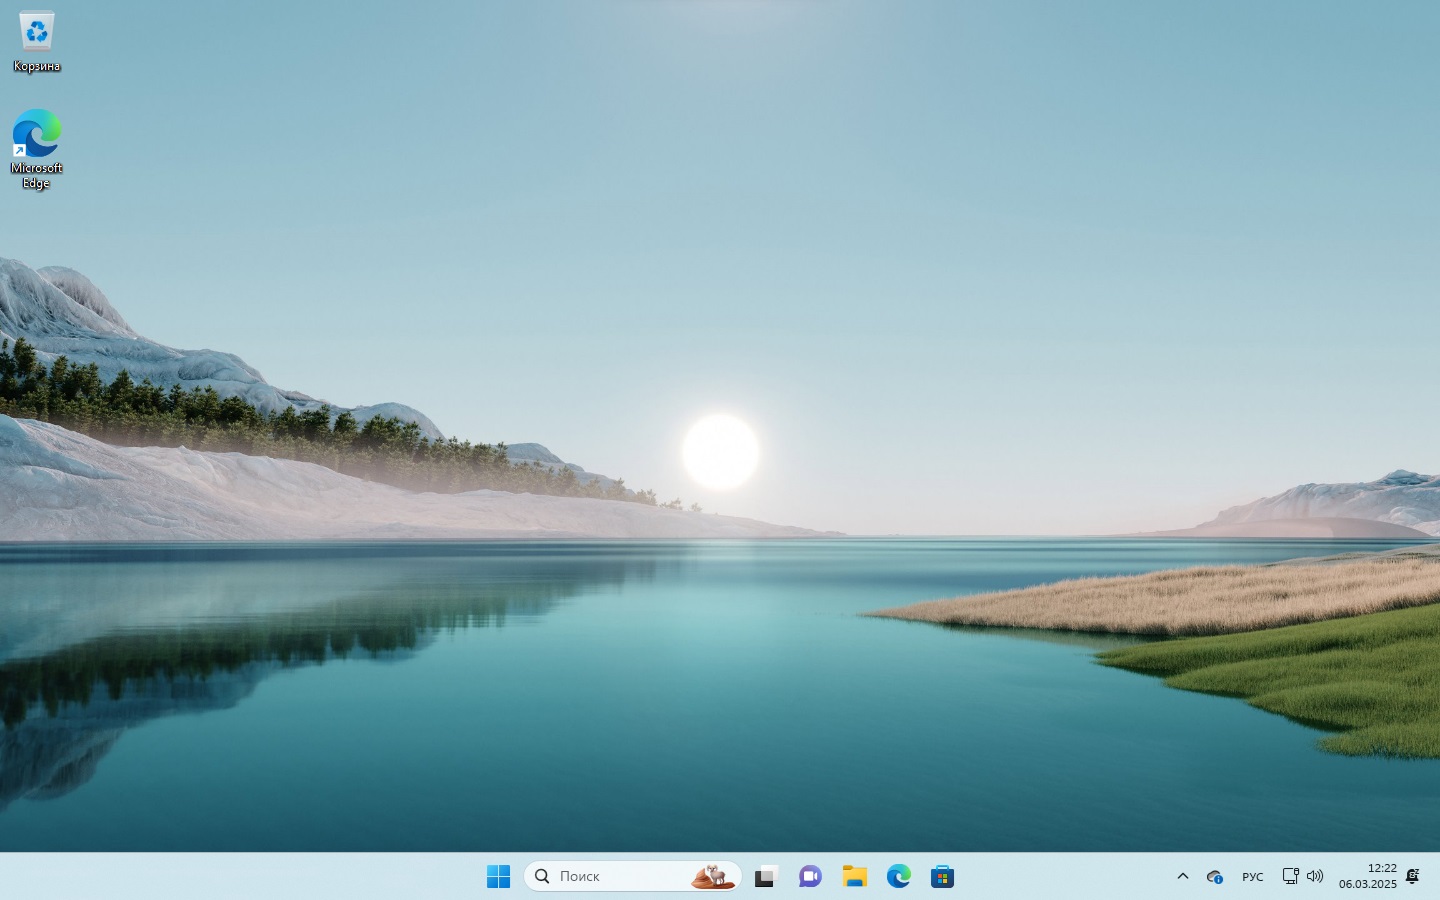Open Microsoft Store from the taskbar
The height and width of the screenshot is (900, 1440).
[942, 877]
